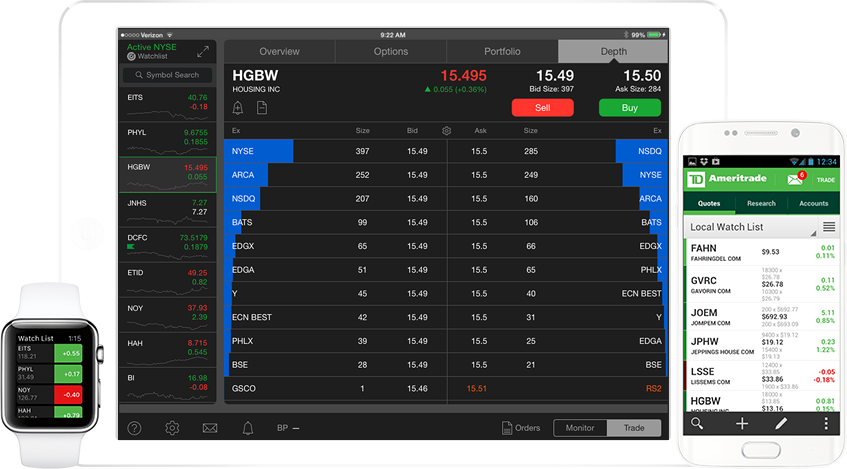
Task: Select NOY in the tablet watchlist
Action: (x=167, y=315)
